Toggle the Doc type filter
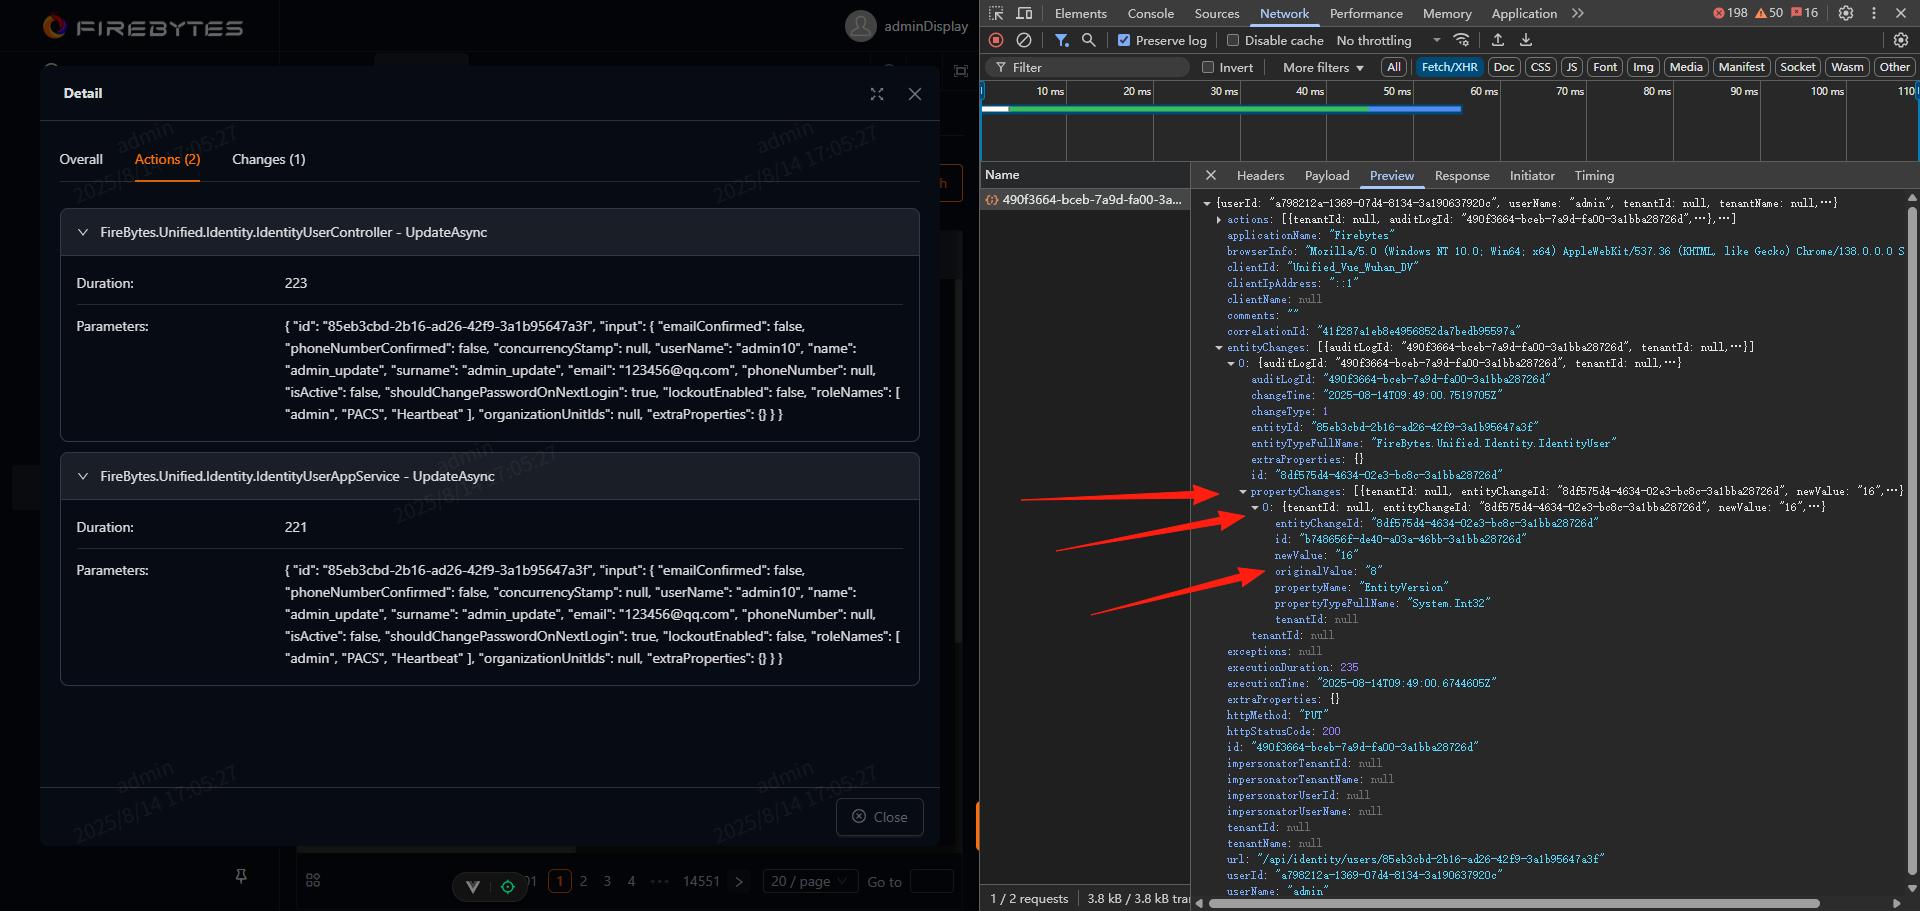This screenshot has width=1920, height=911. pos(1504,67)
